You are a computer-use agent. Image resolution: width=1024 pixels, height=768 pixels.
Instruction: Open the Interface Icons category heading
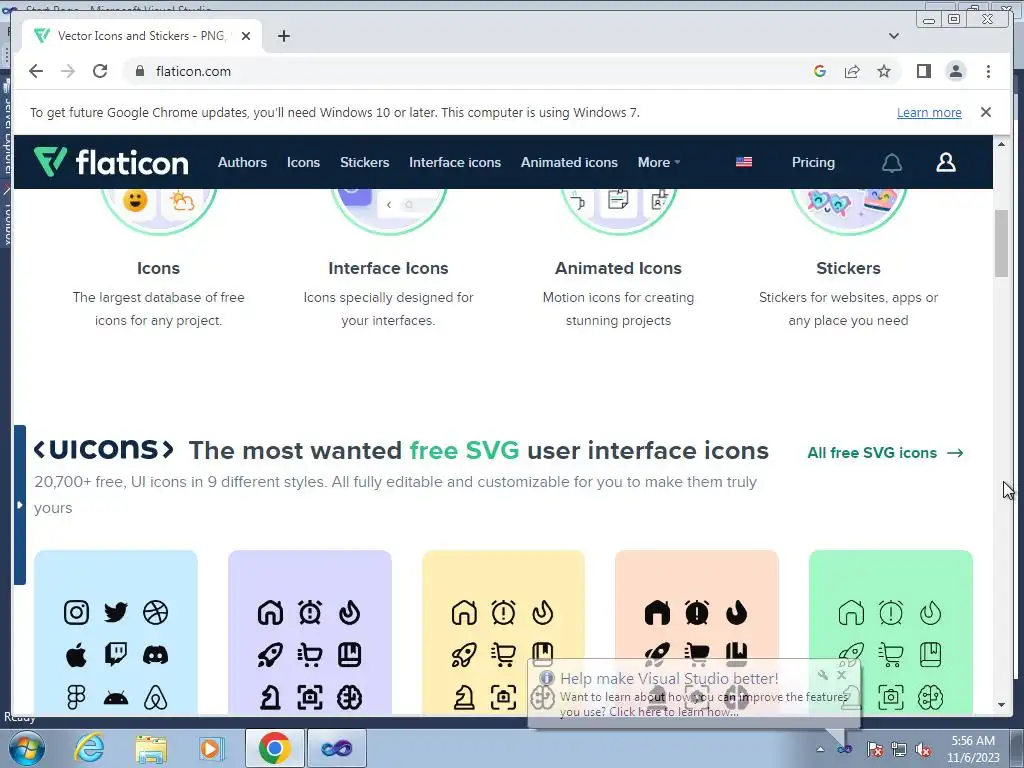[x=388, y=268]
